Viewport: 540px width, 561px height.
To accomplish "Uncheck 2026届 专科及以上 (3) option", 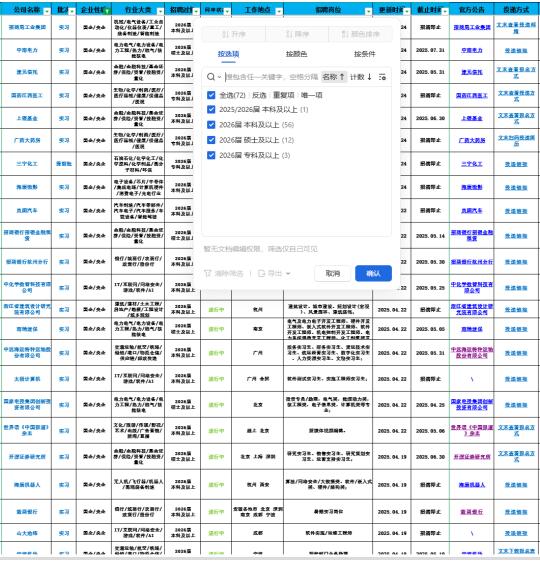I will pyautogui.click(x=211, y=155).
